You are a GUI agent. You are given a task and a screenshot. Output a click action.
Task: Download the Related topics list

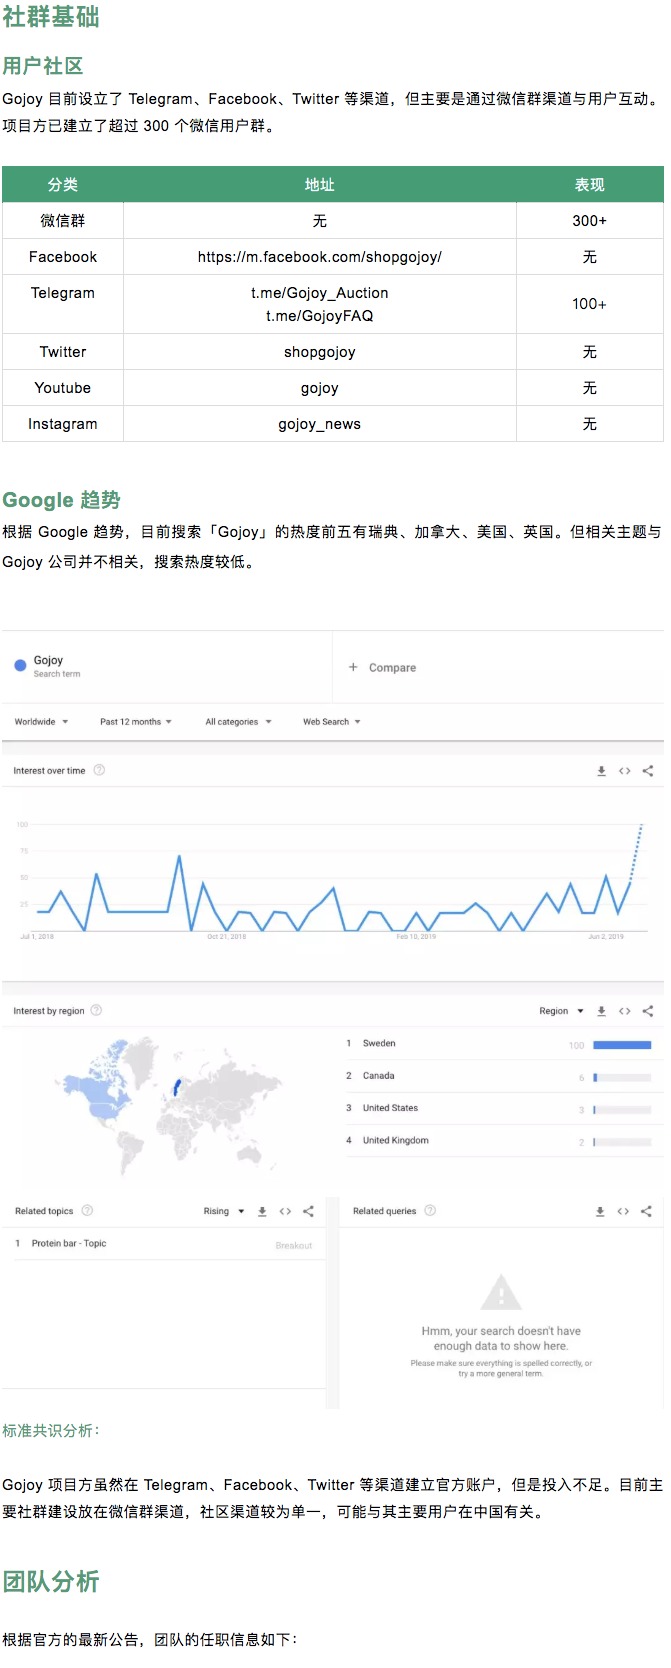tap(262, 1211)
